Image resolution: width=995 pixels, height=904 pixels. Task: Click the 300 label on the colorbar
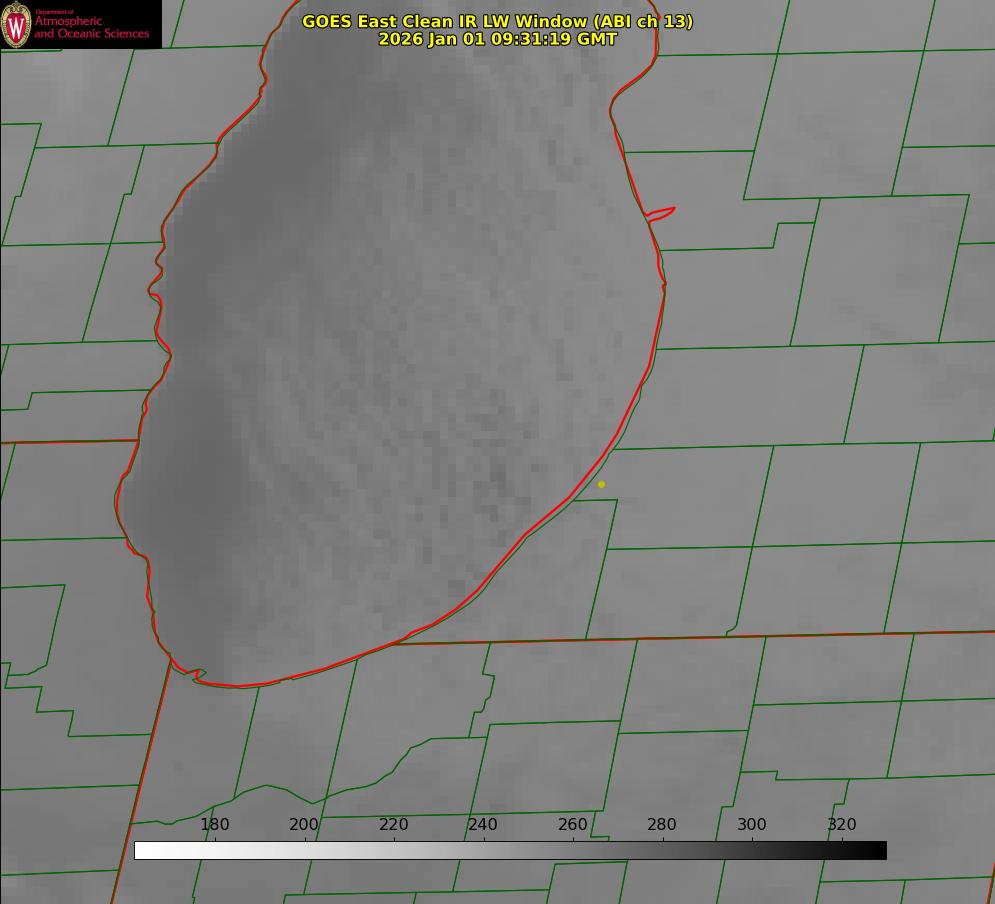point(752,825)
